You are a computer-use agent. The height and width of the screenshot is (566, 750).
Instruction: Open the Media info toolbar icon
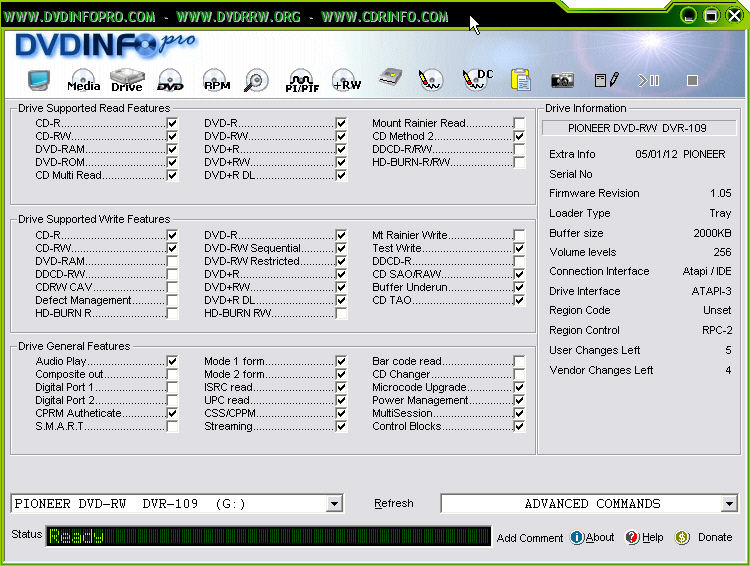84,80
